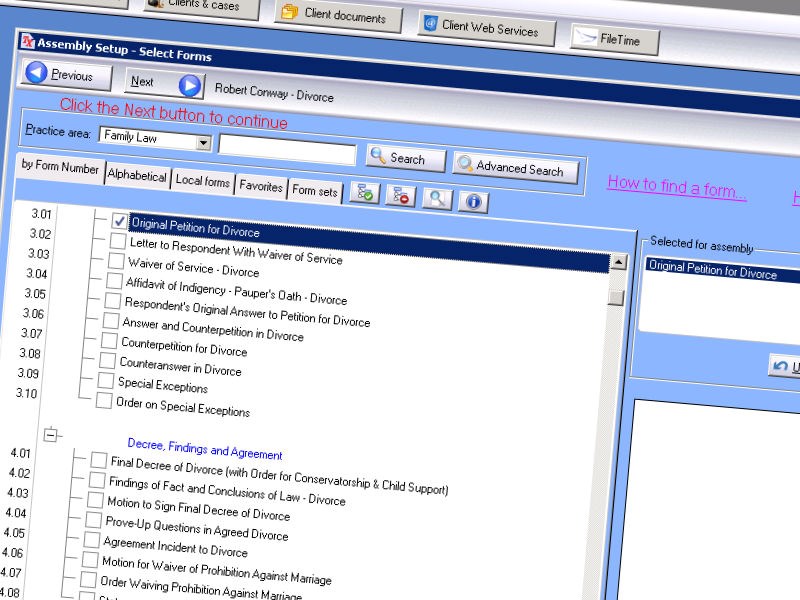
Task: Click the Advanced Search magnifier icon
Action: [465, 163]
